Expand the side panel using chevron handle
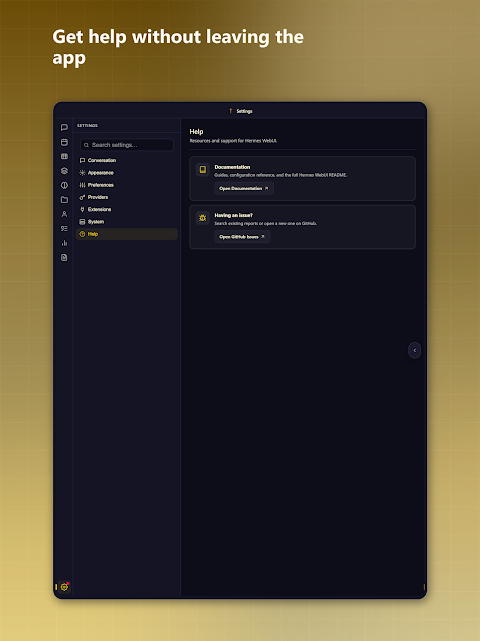480x641 pixels. (x=415, y=350)
